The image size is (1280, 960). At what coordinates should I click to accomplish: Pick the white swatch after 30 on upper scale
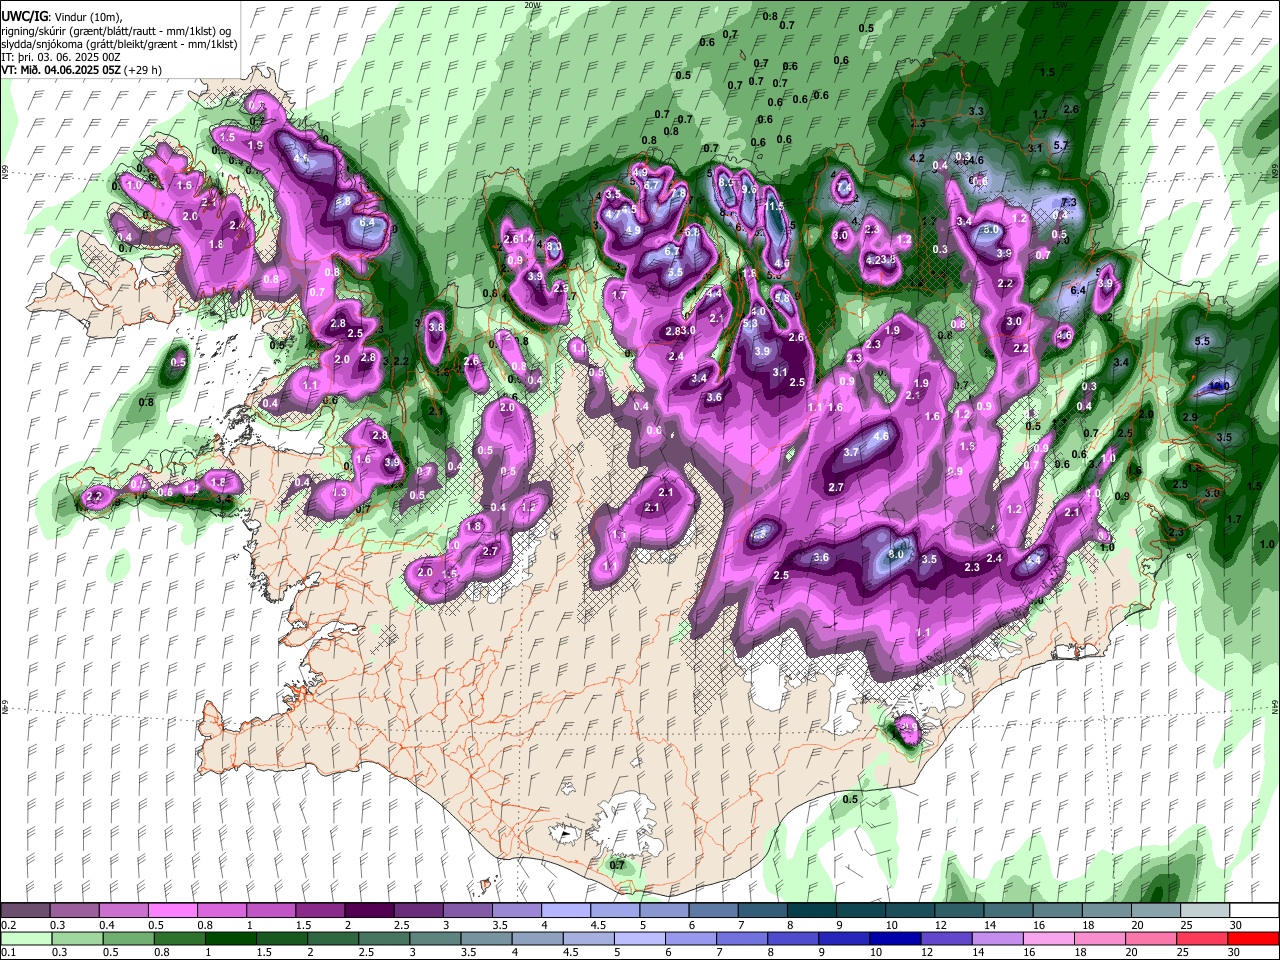[1254, 911]
